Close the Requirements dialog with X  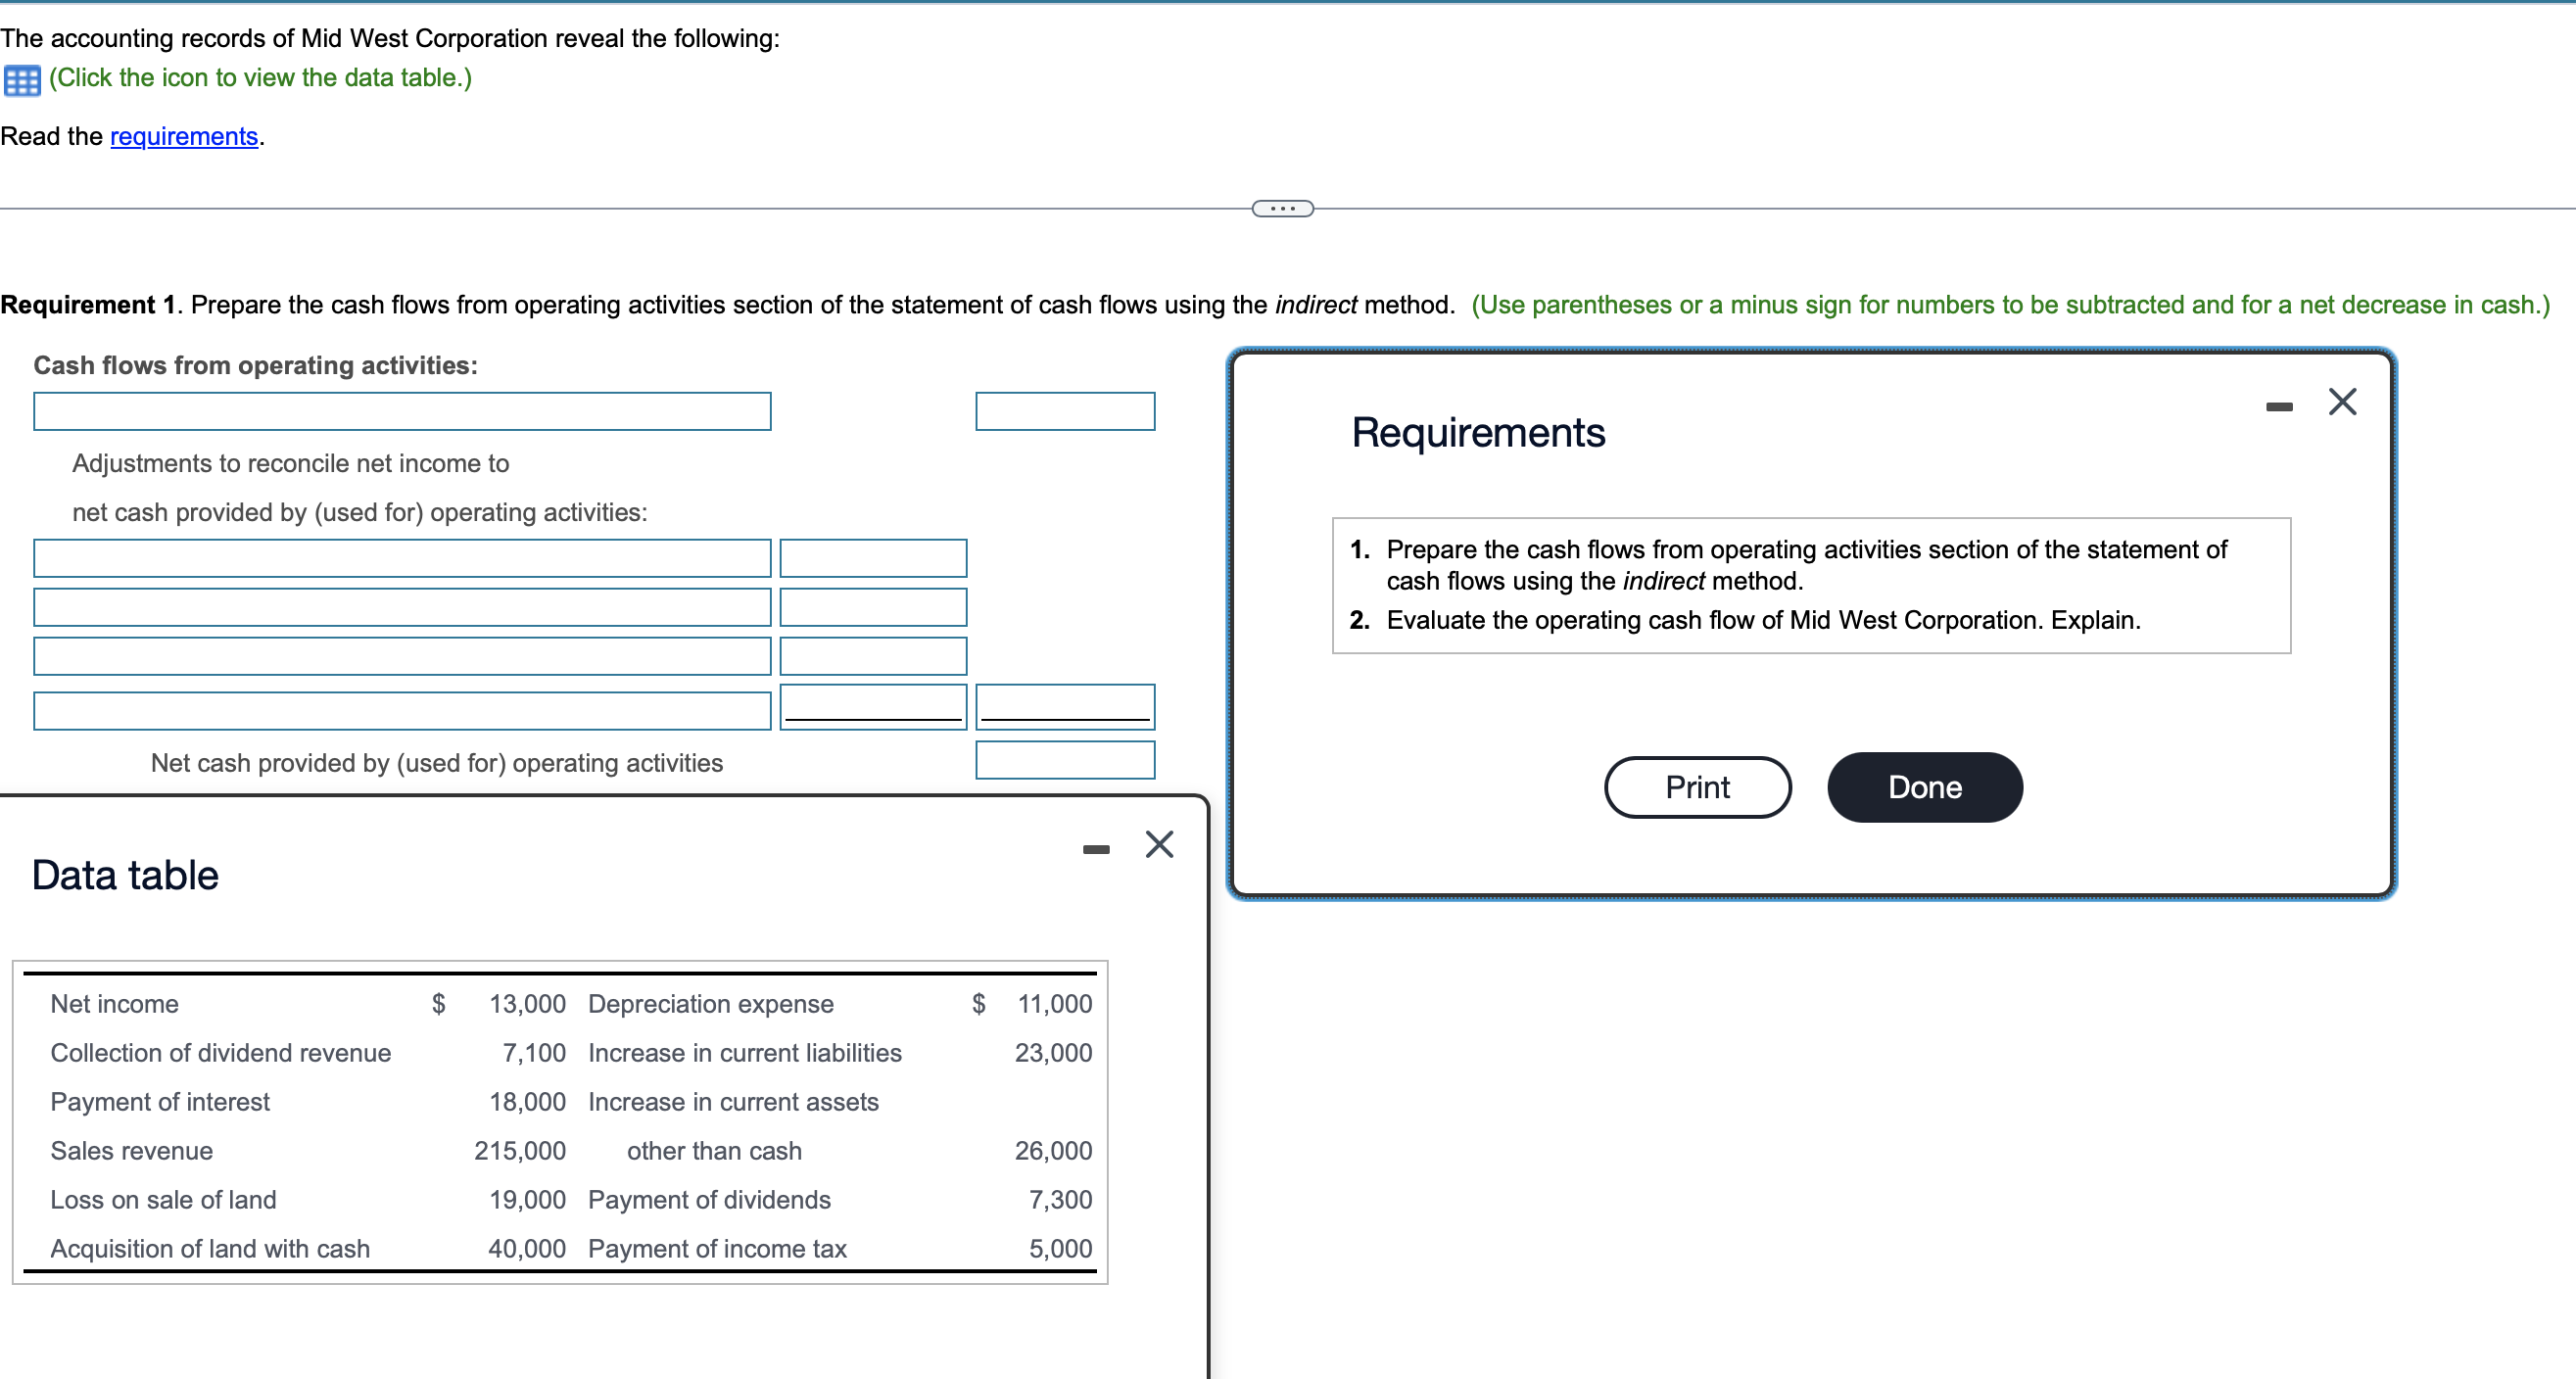click(x=2341, y=402)
